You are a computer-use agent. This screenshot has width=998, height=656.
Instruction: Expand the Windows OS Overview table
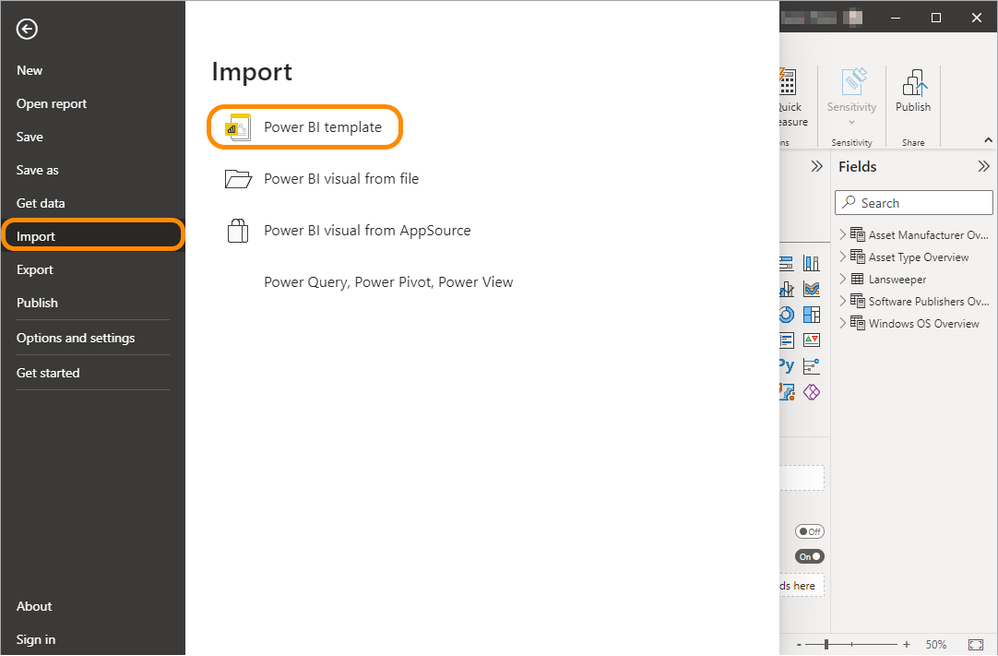point(843,323)
